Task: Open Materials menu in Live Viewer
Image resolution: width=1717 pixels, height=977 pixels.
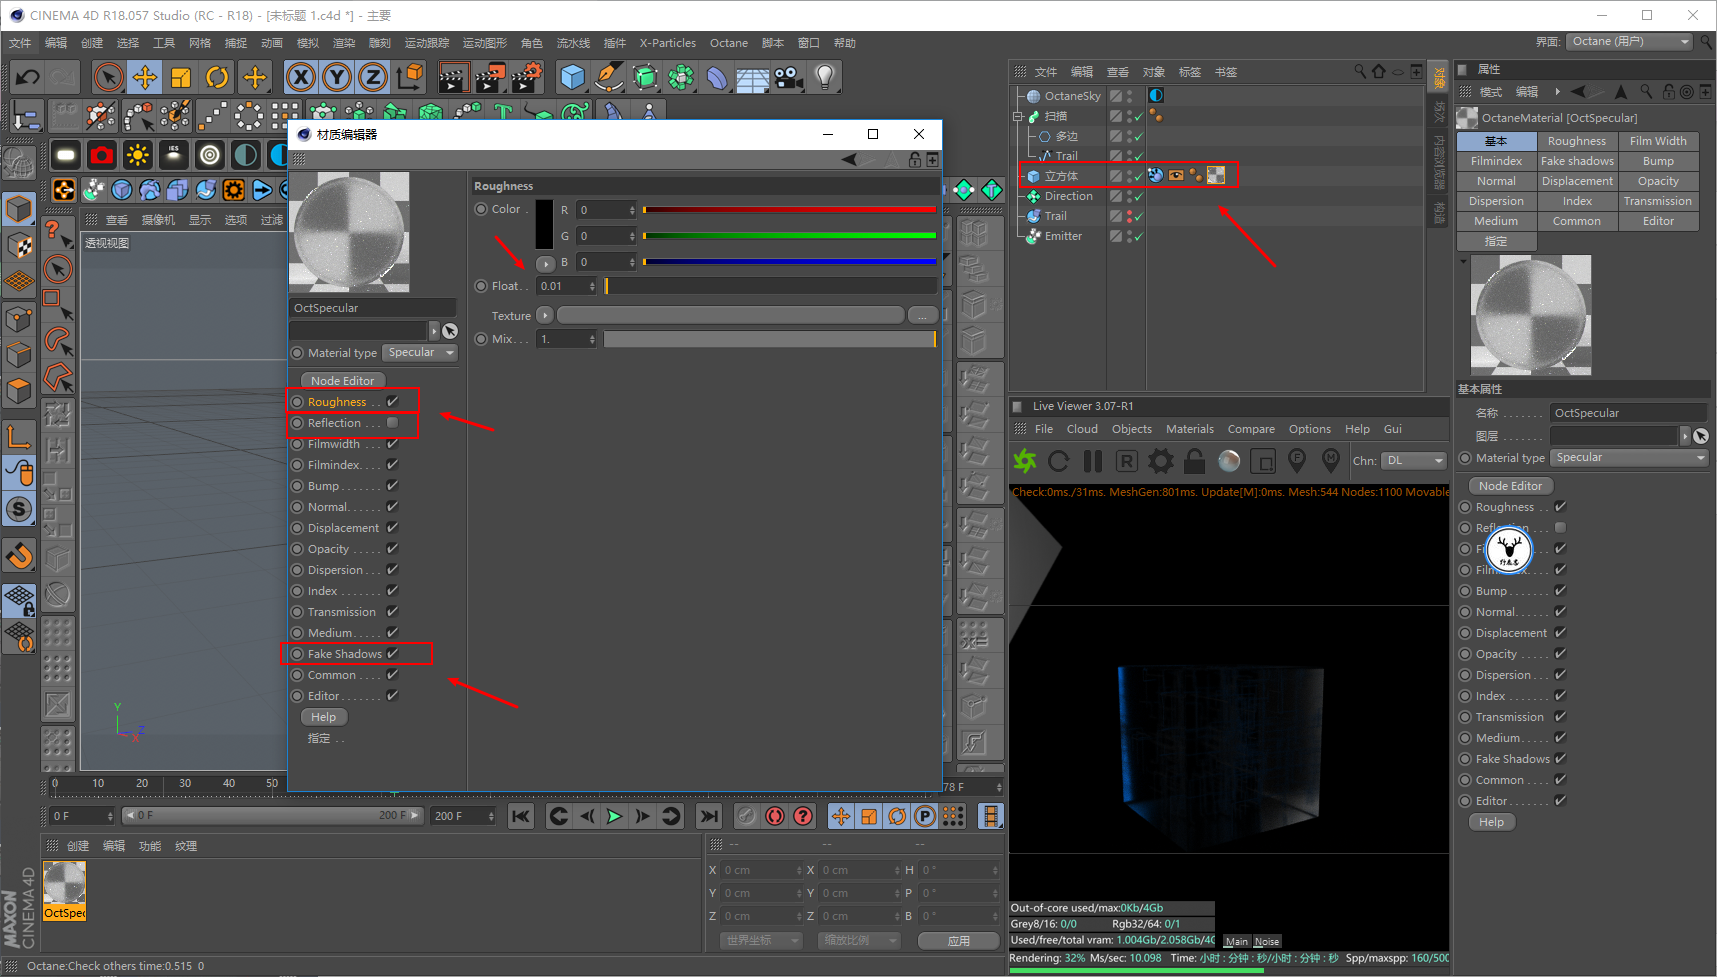Action: (x=1190, y=429)
